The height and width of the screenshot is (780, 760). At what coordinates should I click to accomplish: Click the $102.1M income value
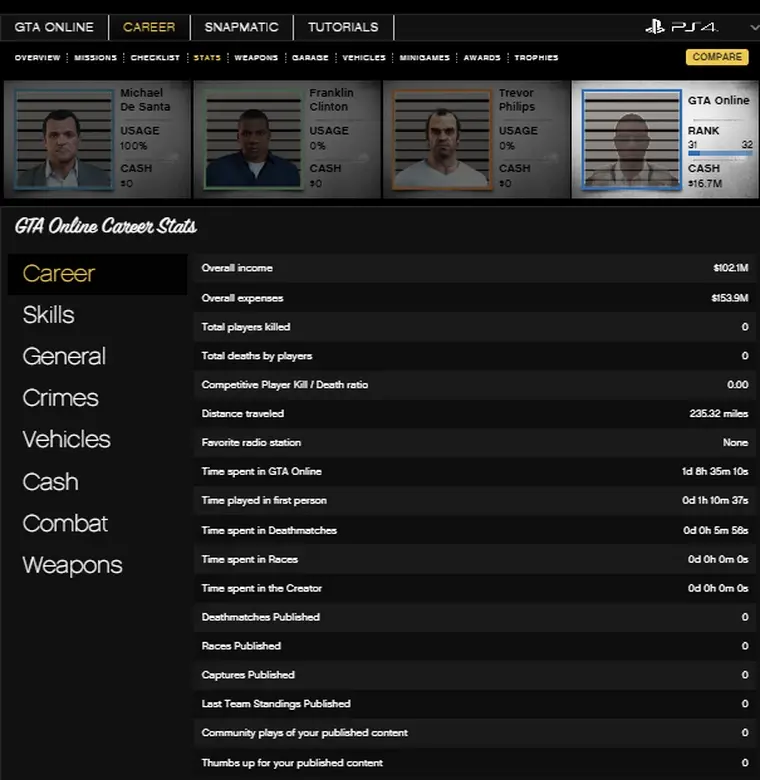tap(730, 268)
